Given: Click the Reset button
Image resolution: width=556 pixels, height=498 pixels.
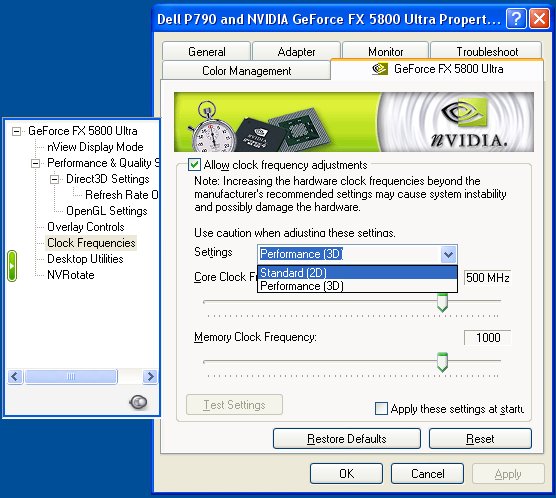Looking at the screenshot, I should (x=480, y=439).
